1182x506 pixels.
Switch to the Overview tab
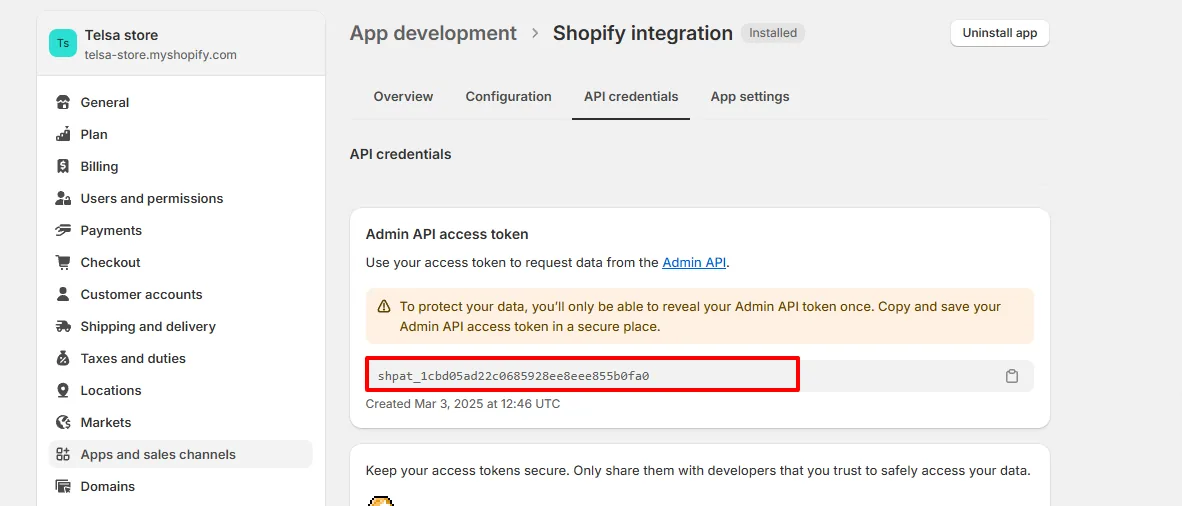click(403, 97)
